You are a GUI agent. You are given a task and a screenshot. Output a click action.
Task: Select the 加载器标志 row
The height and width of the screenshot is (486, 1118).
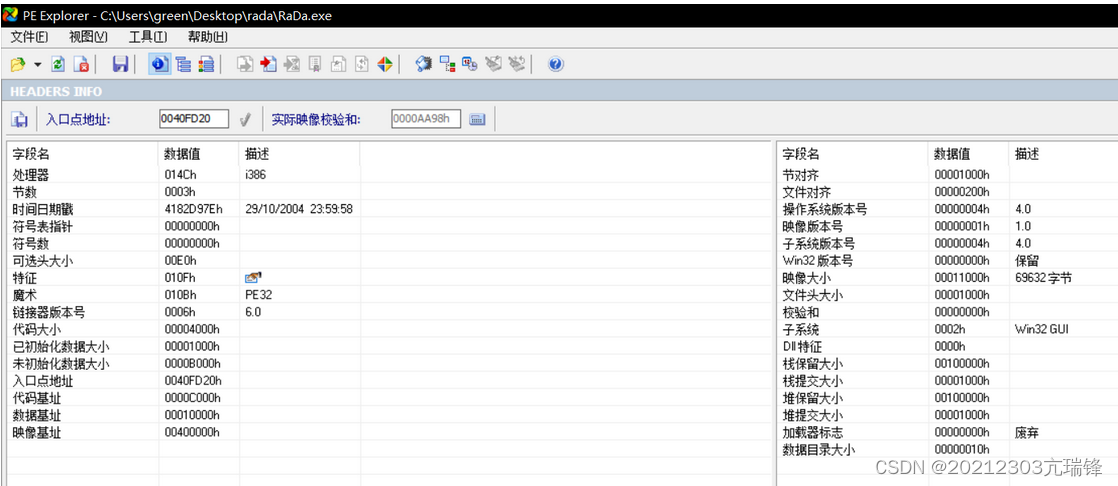click(x=947, y=433)
